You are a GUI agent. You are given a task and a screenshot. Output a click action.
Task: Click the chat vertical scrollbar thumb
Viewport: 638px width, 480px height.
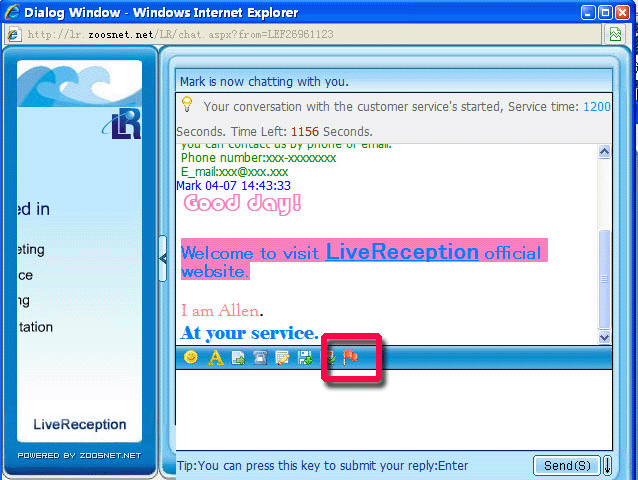pyautogui.click(x=605, y=279)
